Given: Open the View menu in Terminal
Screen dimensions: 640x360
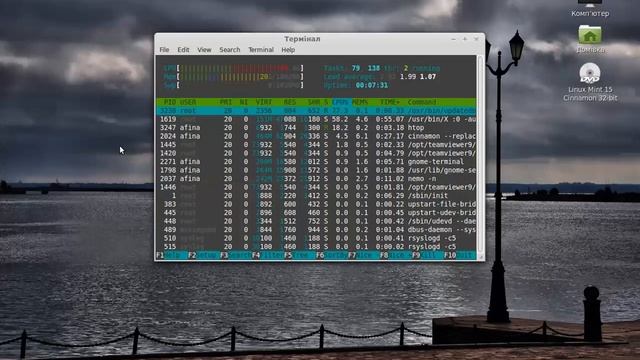Looking at the screenshot, I should tap(204, 50).
